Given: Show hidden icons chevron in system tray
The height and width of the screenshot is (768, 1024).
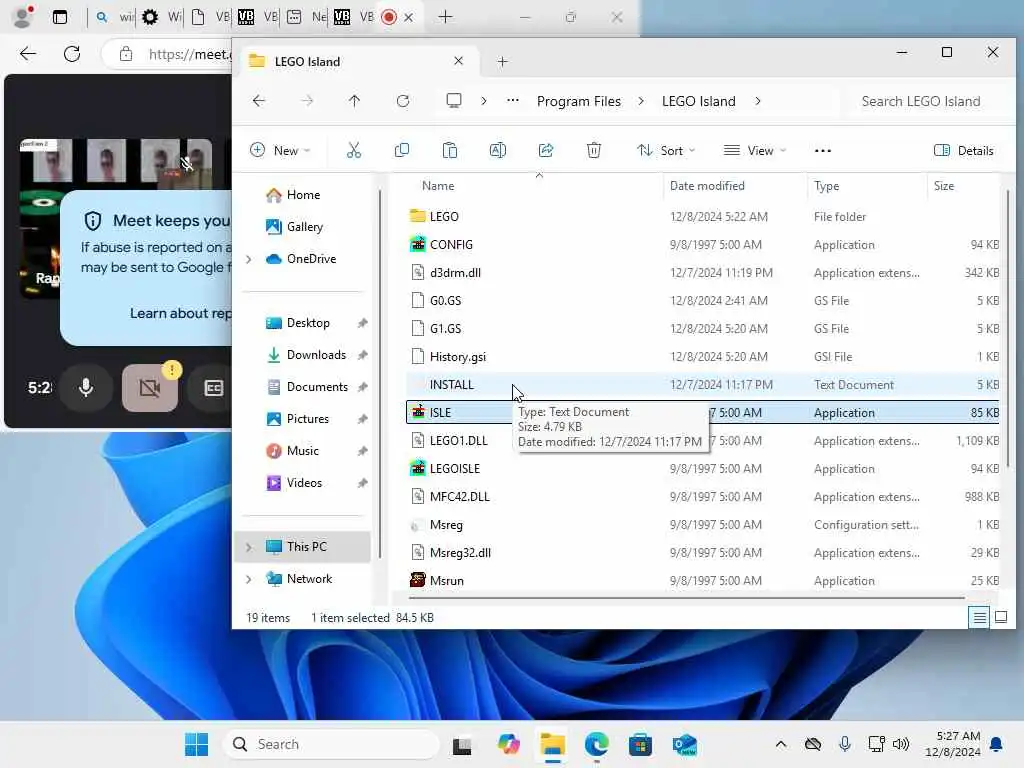Looking at the screenshot, I should coord(780,744).
